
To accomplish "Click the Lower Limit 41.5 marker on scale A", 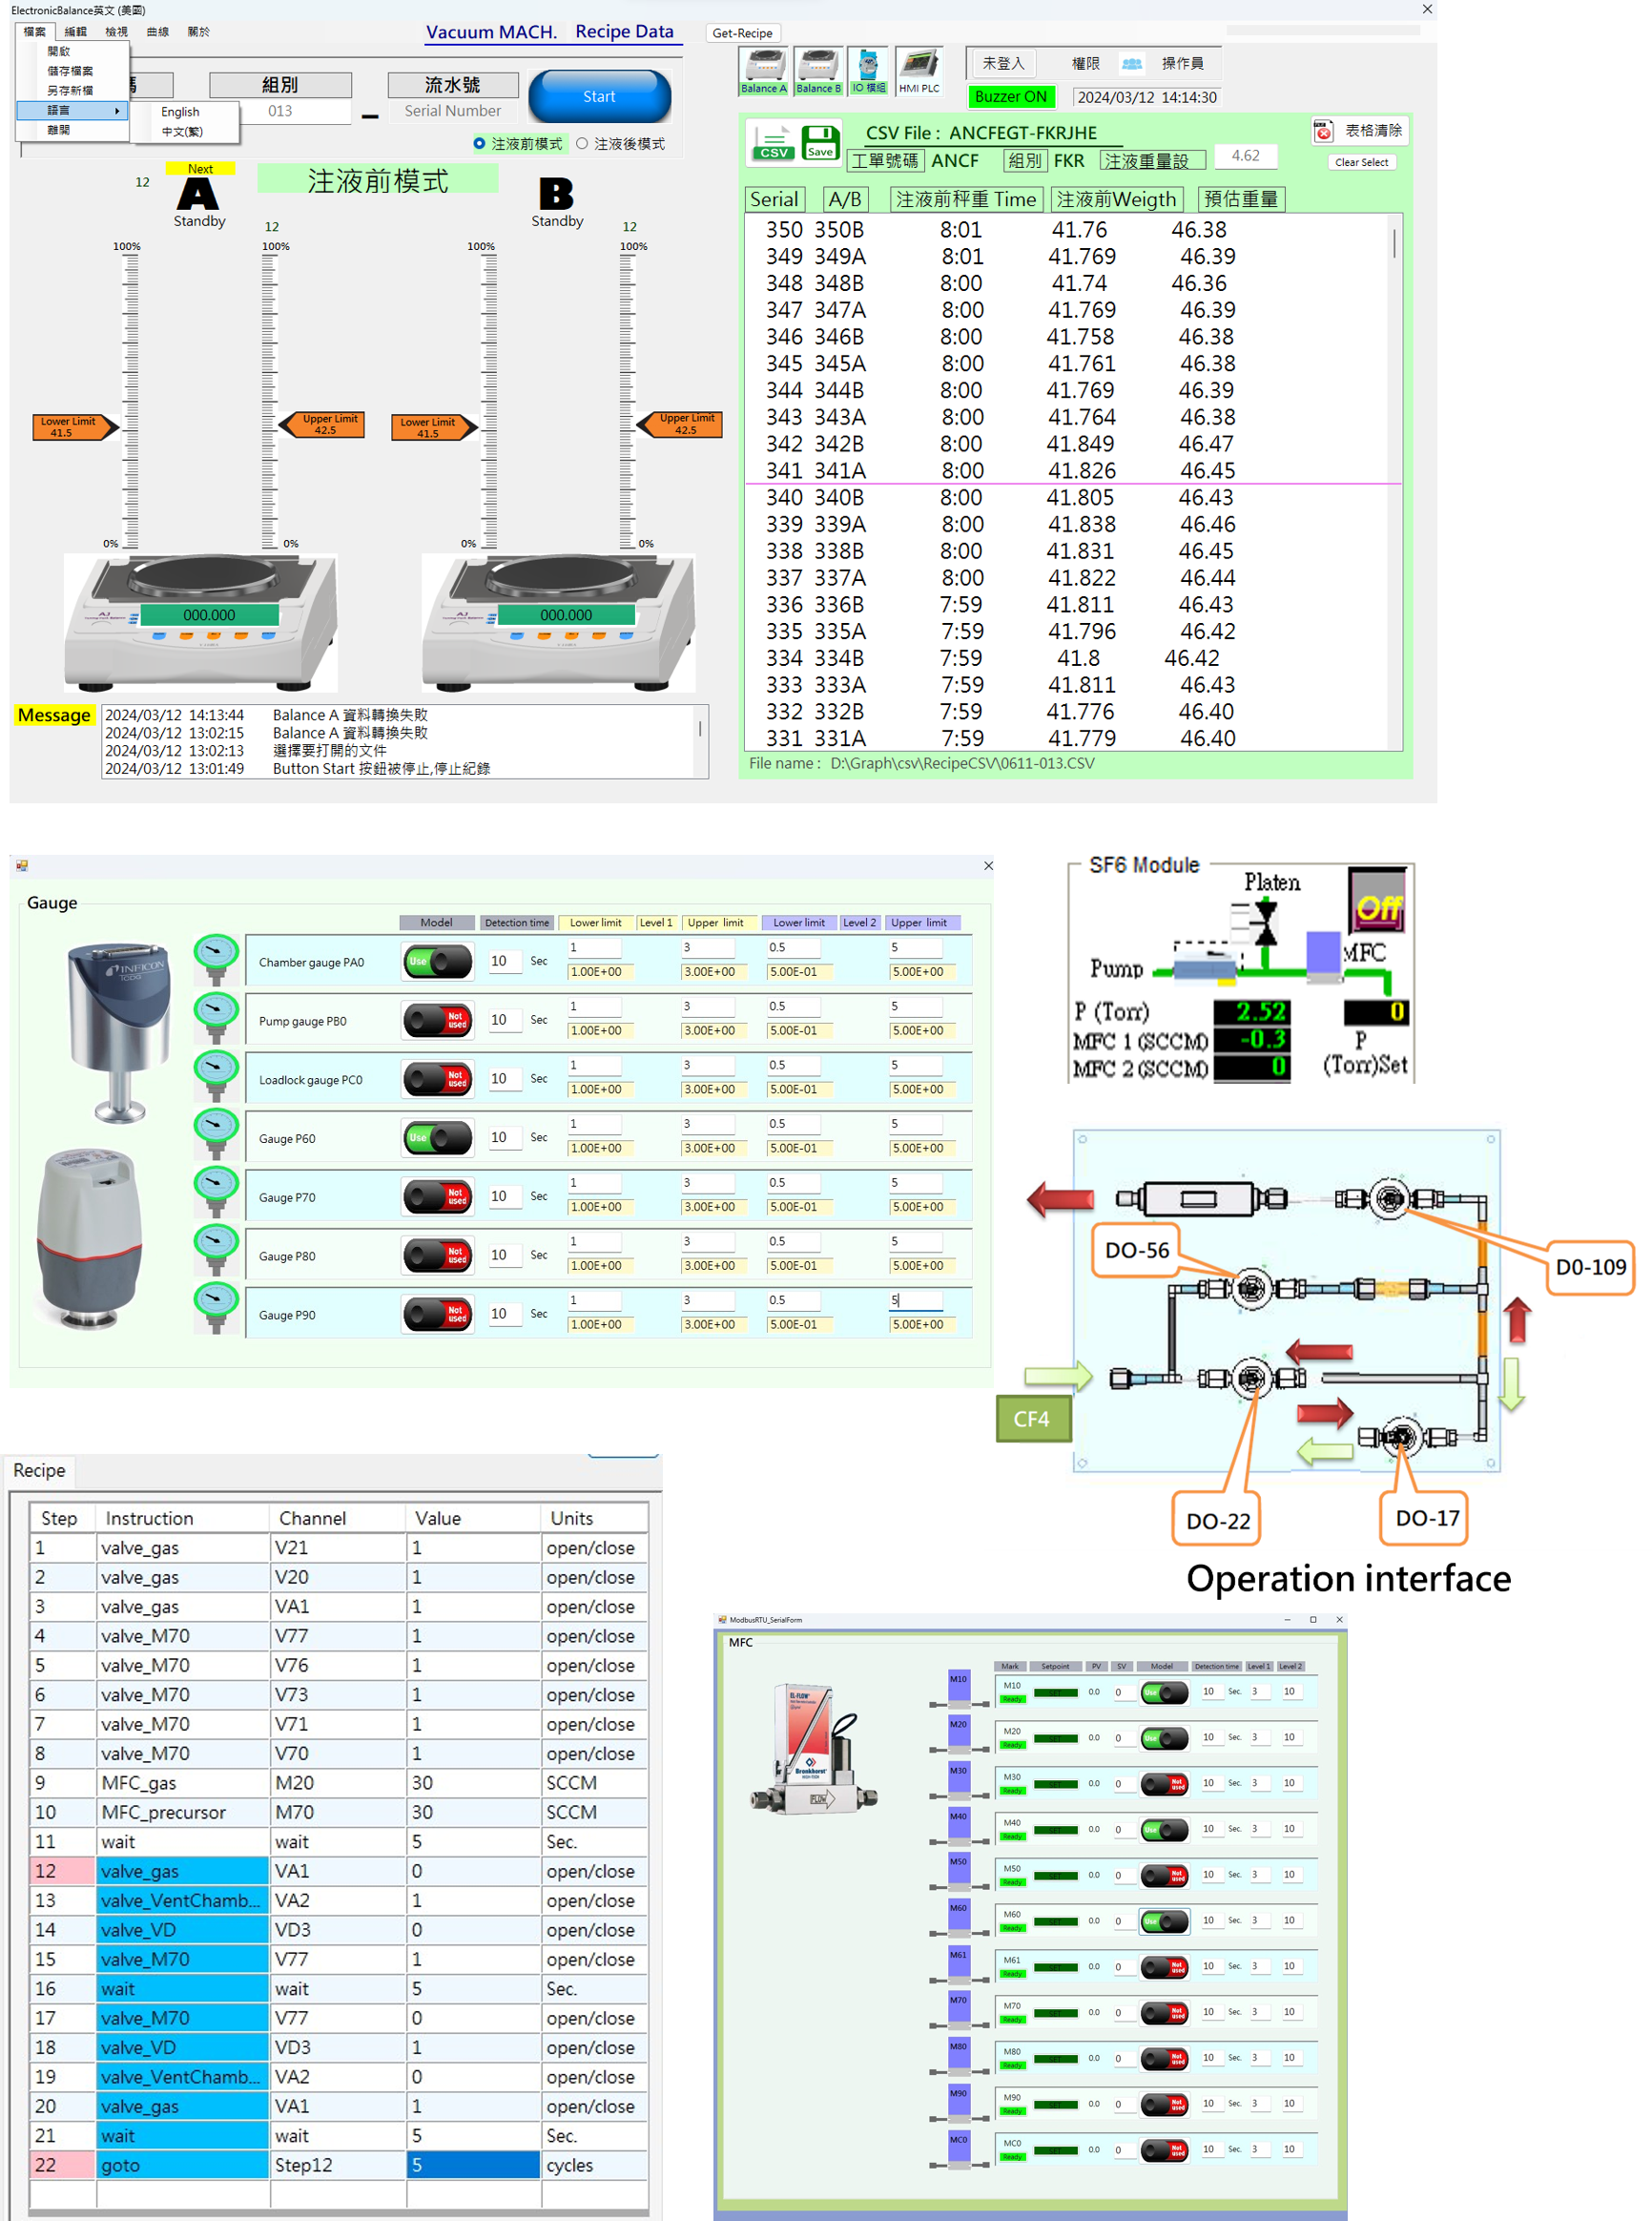I will (x=71, y=427).
